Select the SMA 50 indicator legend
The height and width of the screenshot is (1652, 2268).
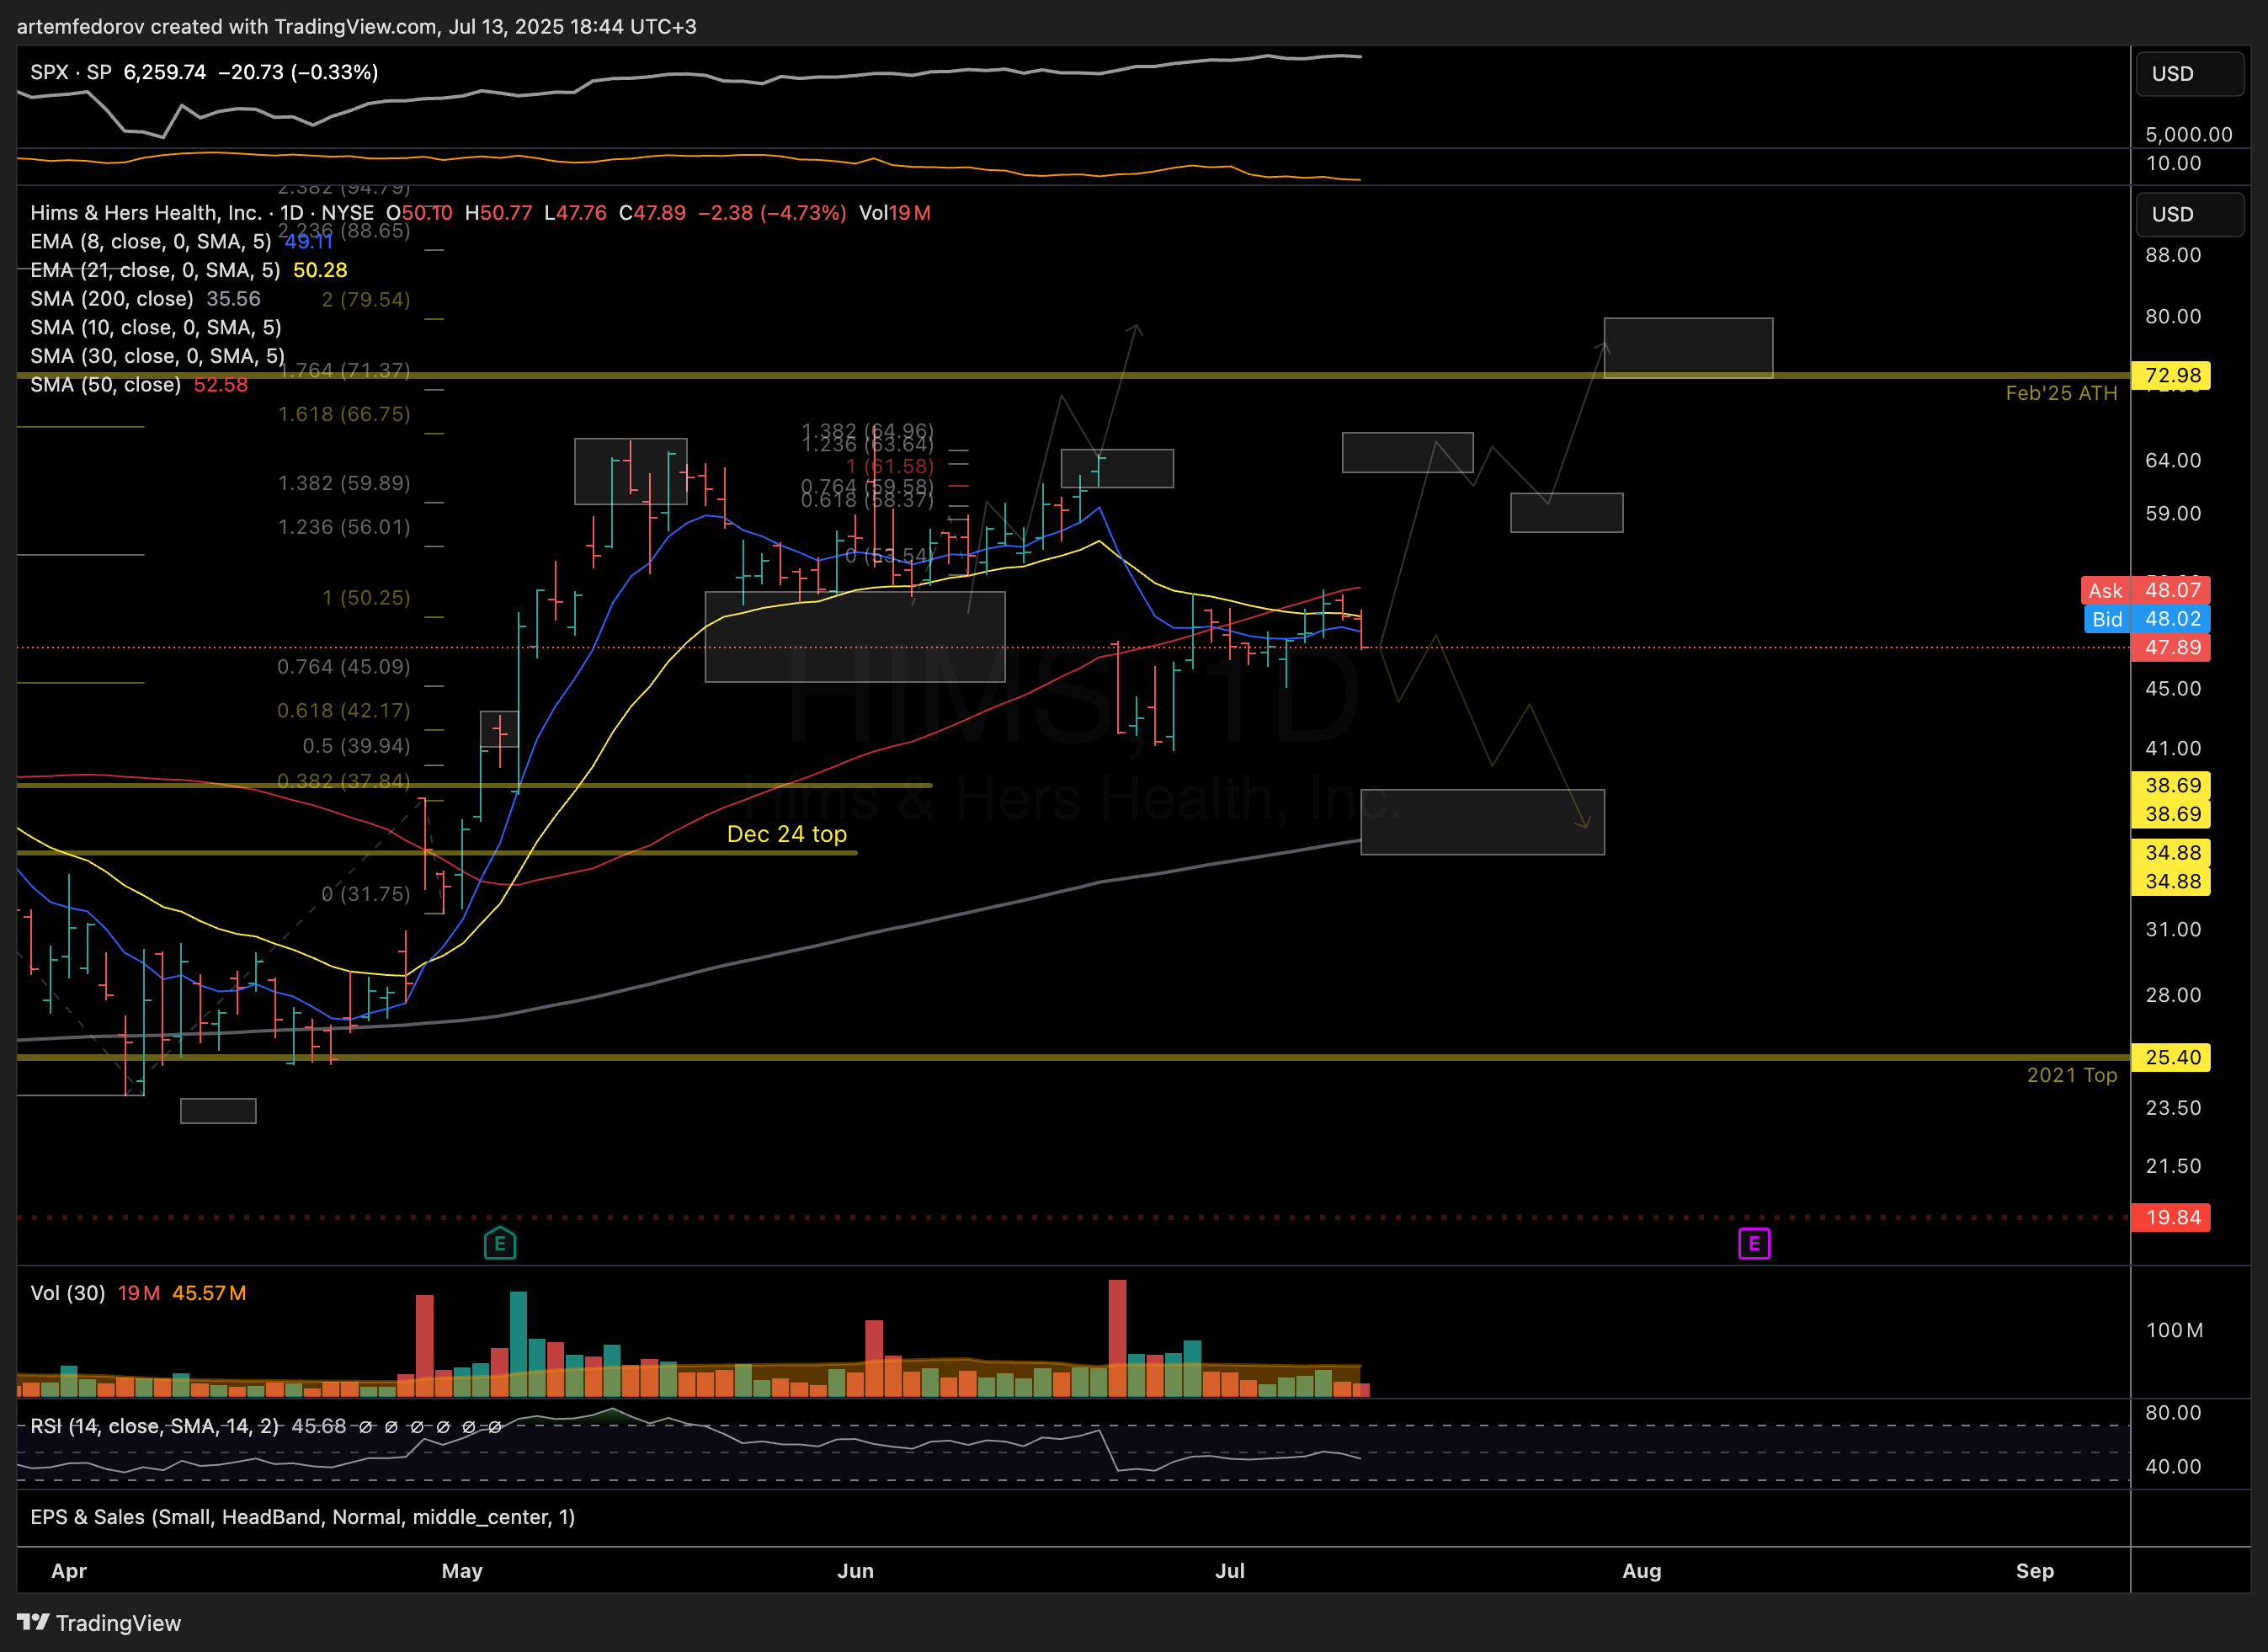click(x=106, y=385)
